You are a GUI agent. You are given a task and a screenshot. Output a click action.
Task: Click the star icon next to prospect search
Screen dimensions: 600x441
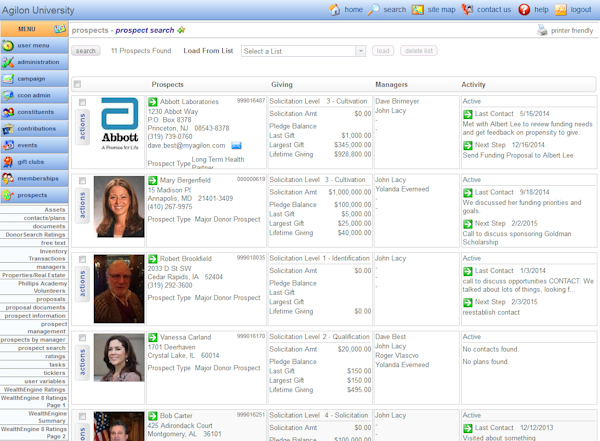click(181, 30)
